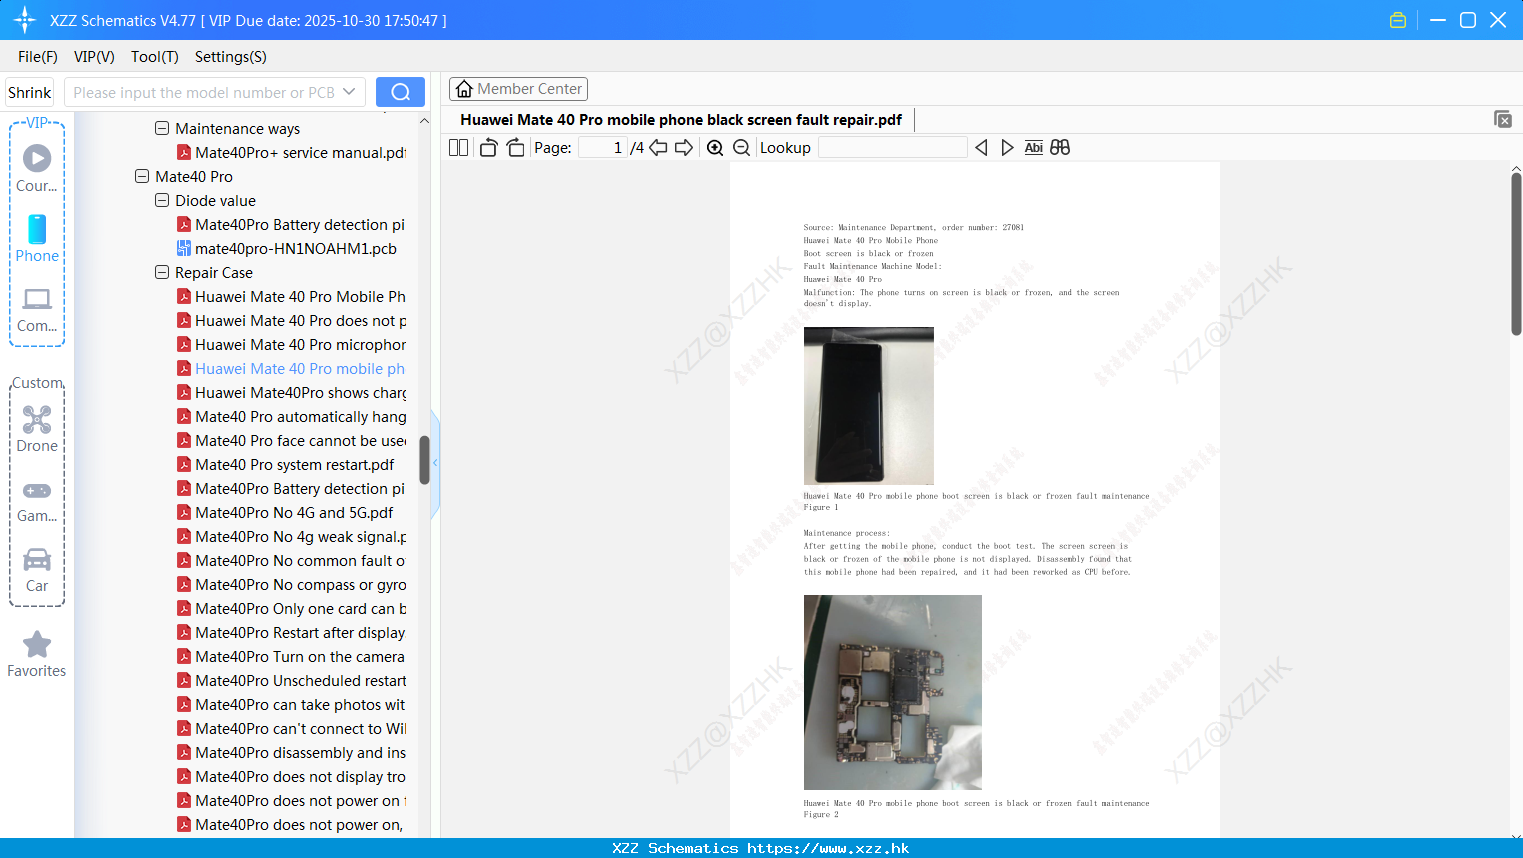Select the Huawei Mate 40 Pro black screen PDF tab
1523x858 pixels.
pyautogui.click(x=681, y=119)
